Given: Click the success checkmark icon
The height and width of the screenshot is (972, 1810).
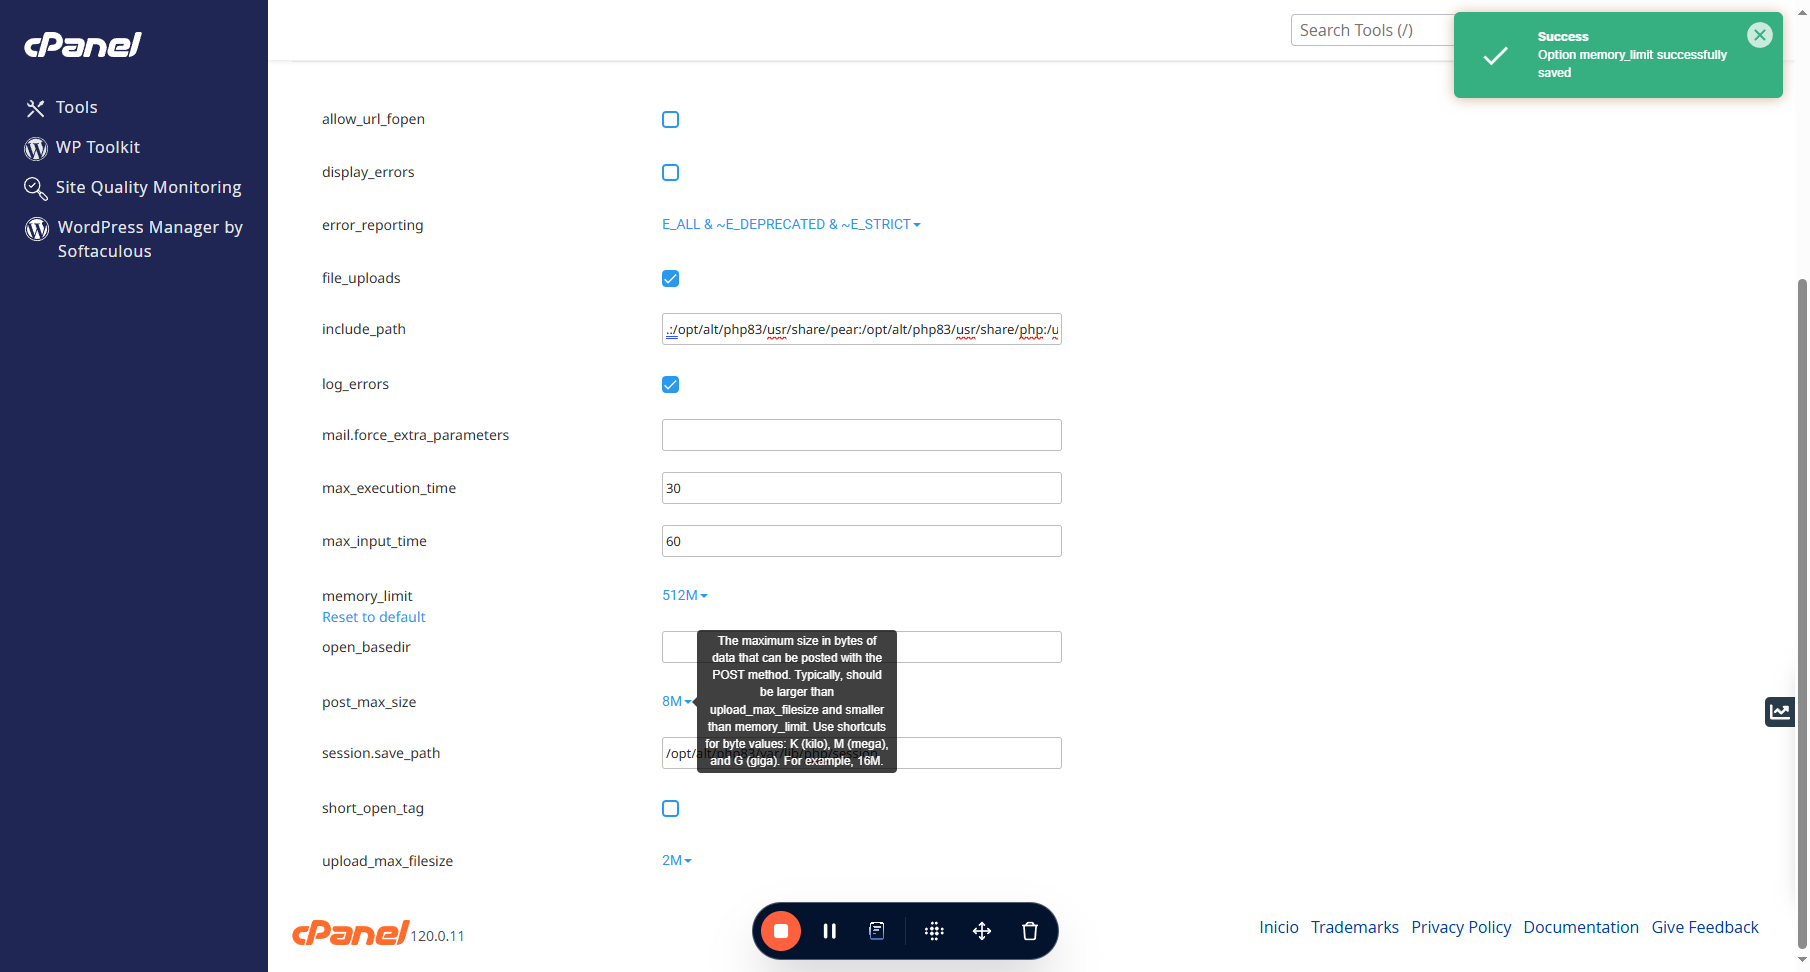Looking at the screenshot, I should 1495,55.
